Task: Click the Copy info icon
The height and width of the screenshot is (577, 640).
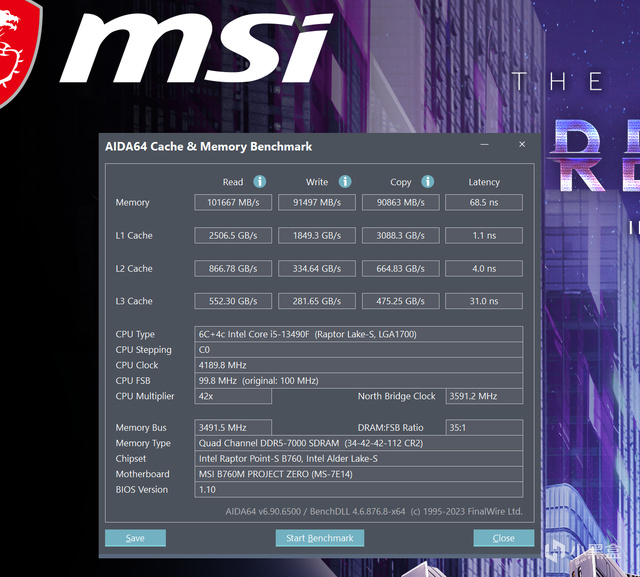Action: [x=428, y=182]
